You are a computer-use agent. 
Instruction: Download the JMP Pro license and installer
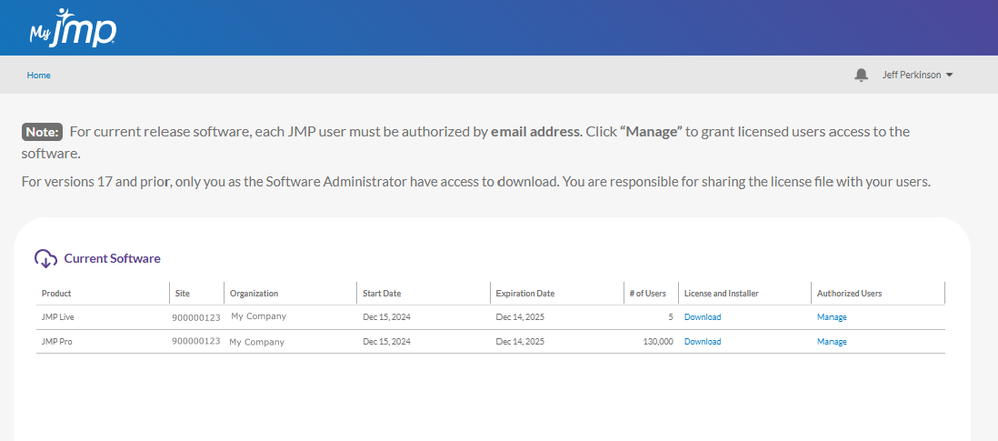pyautogui.click(x=702, y=342)
